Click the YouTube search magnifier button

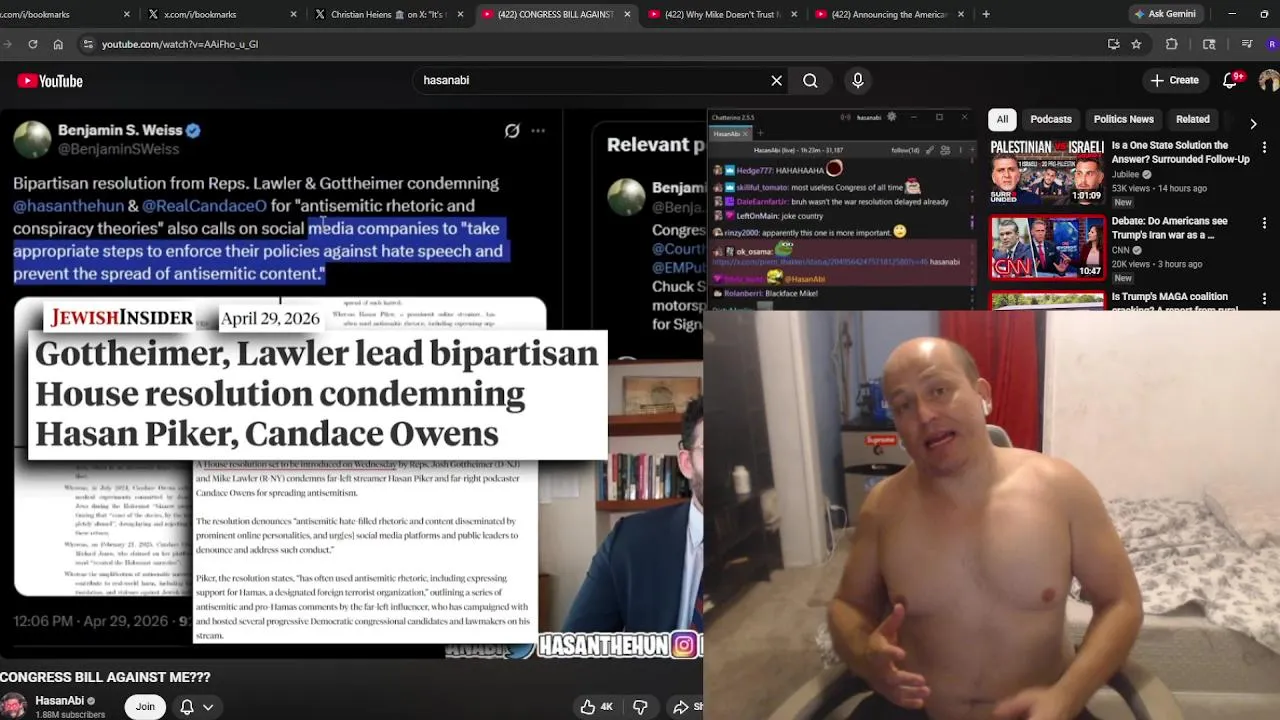pyautogui.click(x=810, y=80)
